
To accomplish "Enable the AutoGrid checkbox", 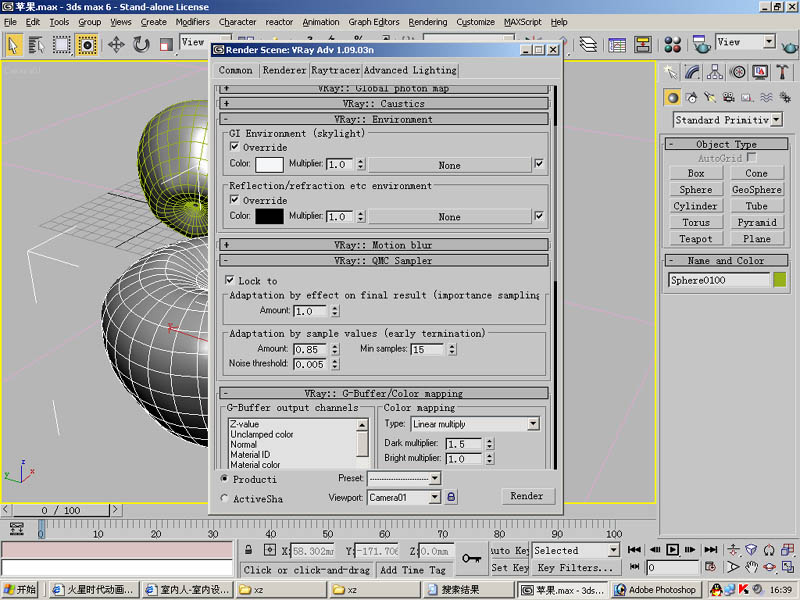I will pos(751,157).
